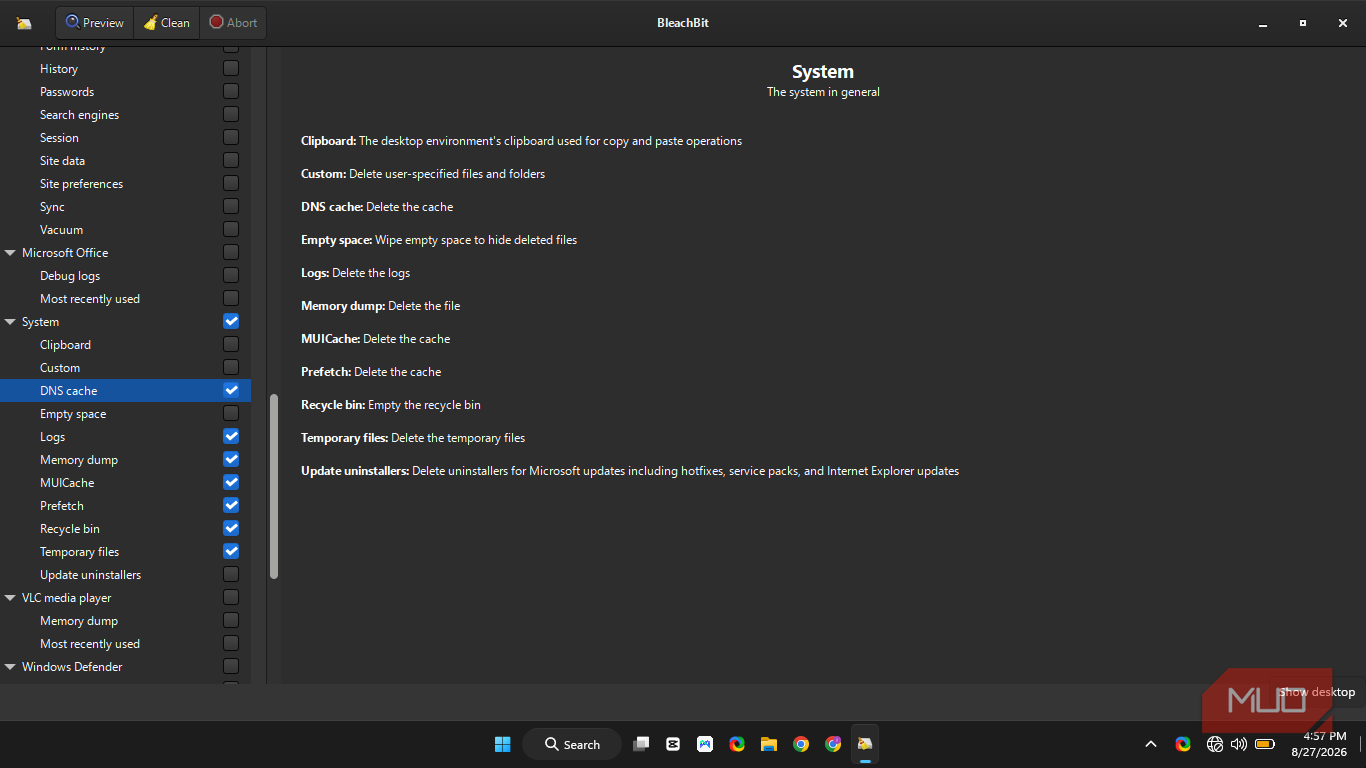Open the BleachBit application menu icon

point(24,23)
